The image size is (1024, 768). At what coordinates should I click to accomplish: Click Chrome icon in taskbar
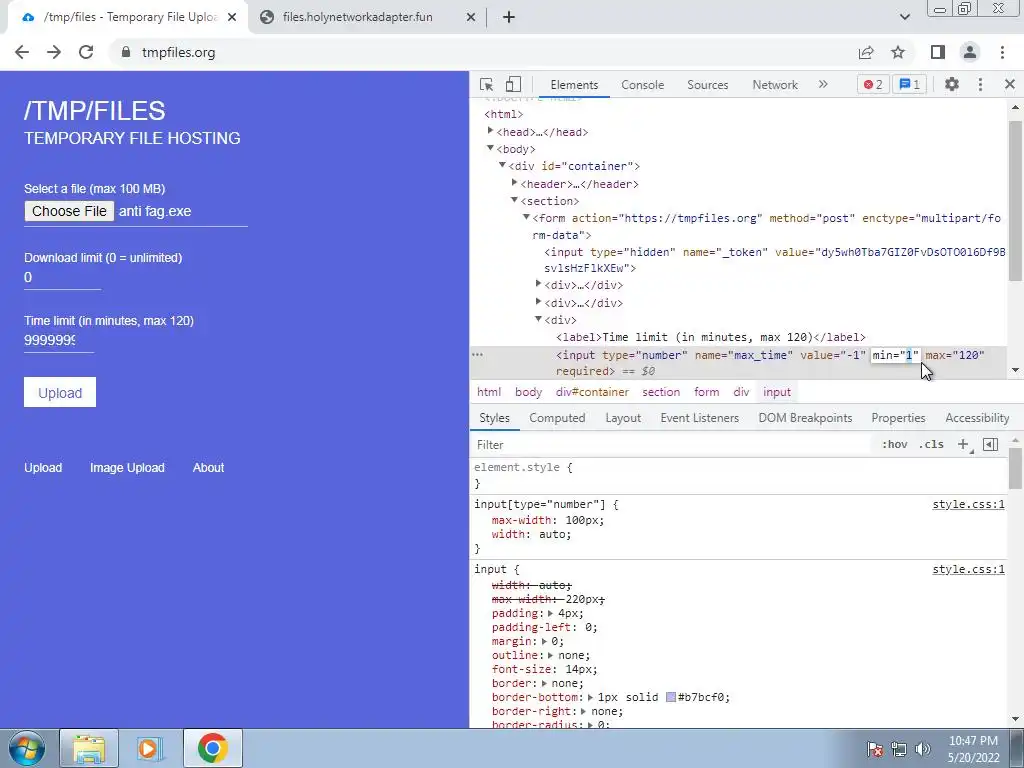click(x=212, y=748)
